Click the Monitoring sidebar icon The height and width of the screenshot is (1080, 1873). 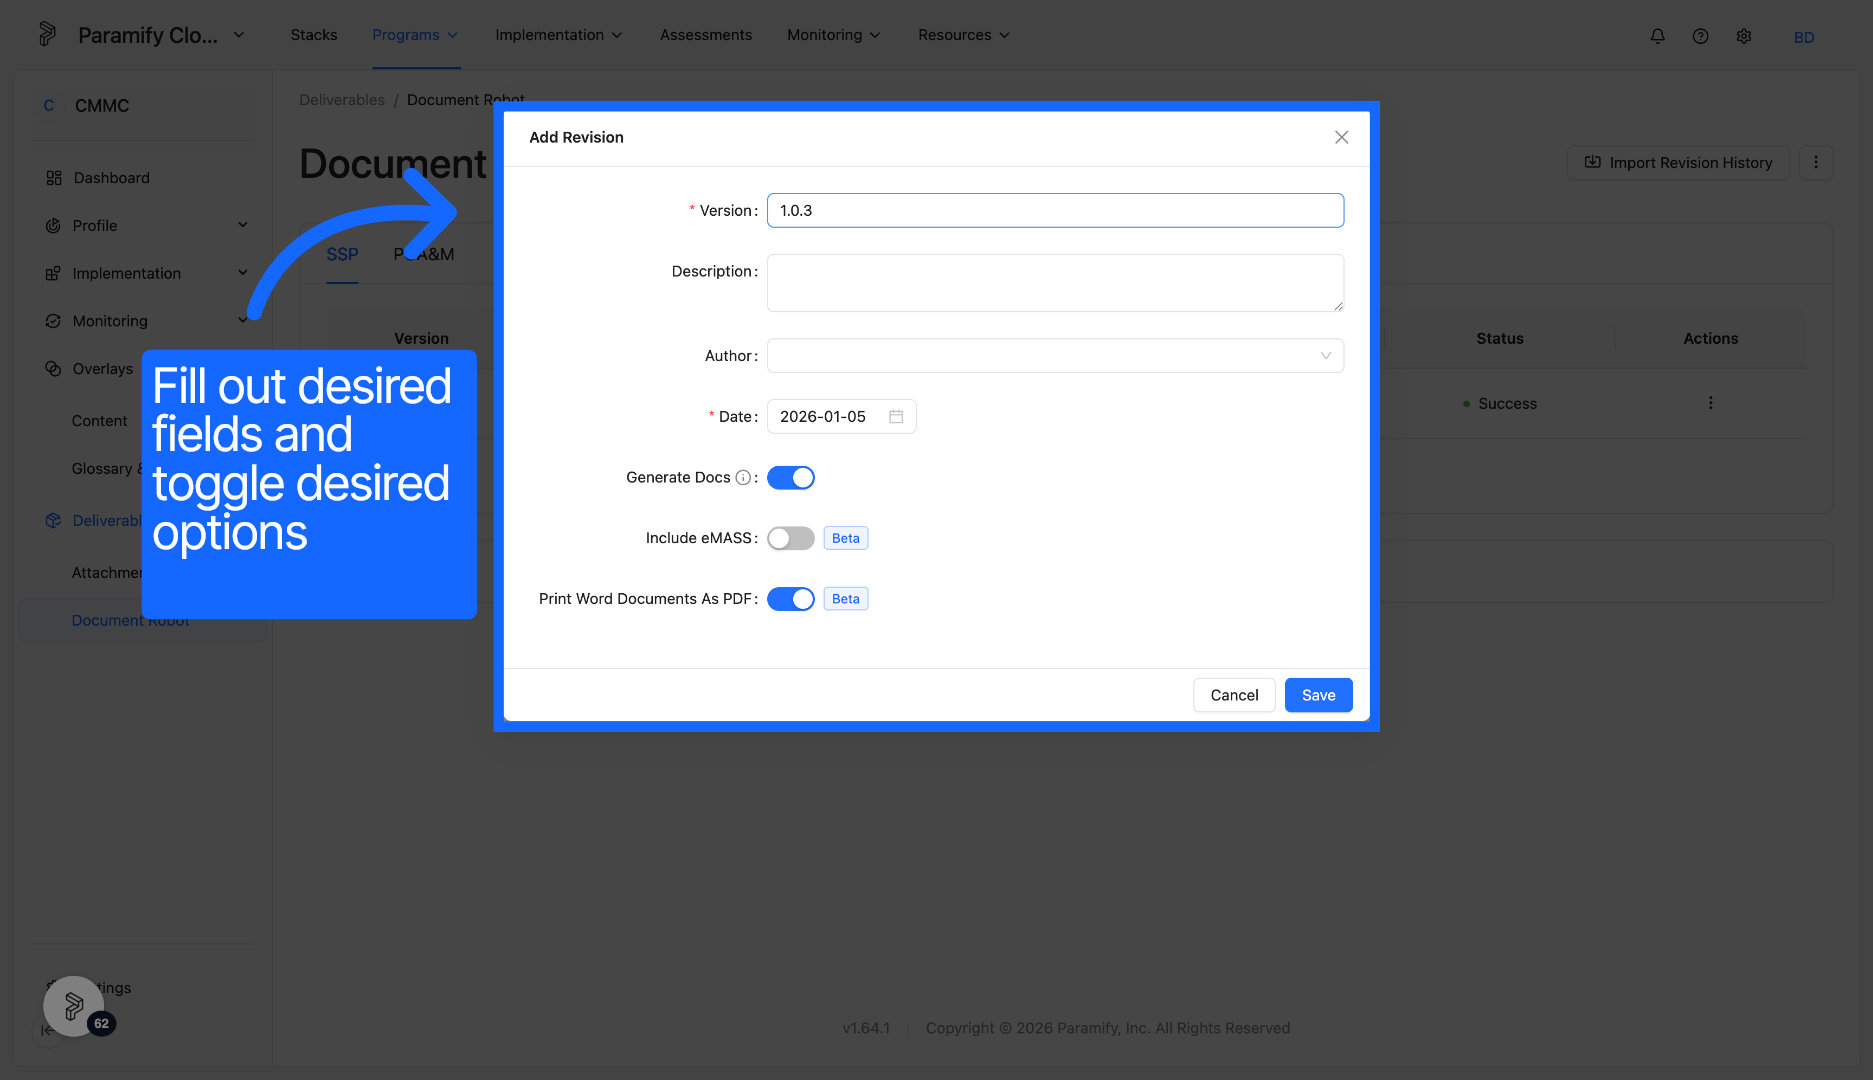point(53,321)
